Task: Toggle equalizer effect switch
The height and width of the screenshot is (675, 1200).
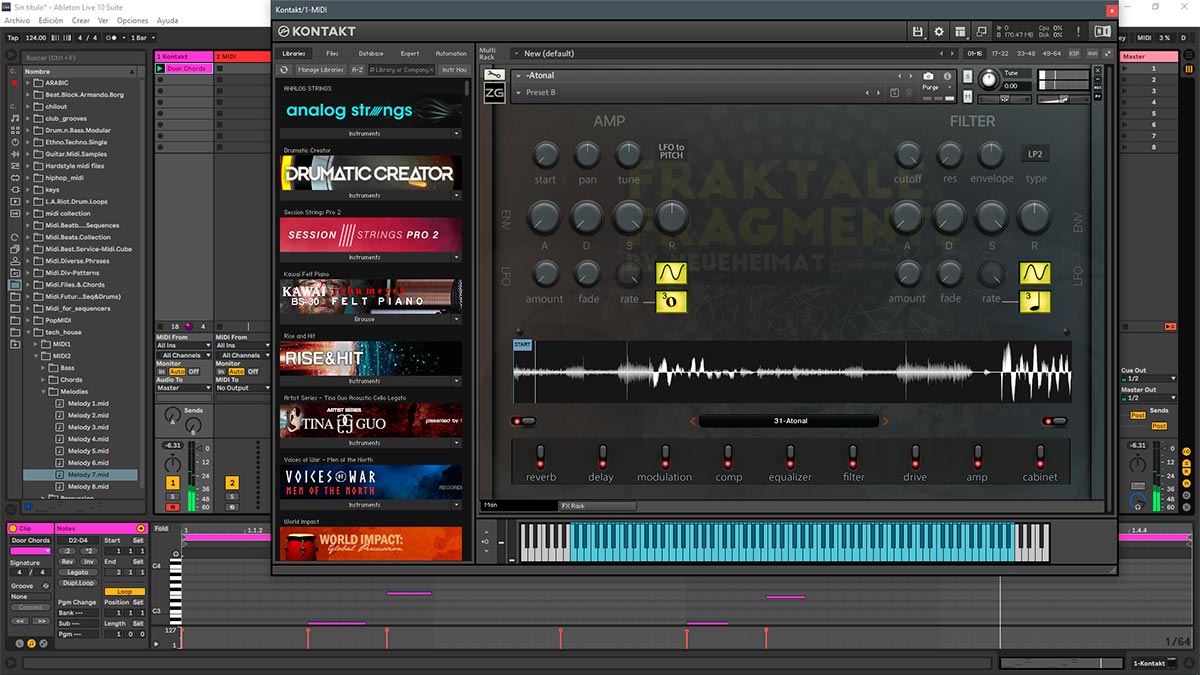Action: pyautogui.click(x=790, y=457)
